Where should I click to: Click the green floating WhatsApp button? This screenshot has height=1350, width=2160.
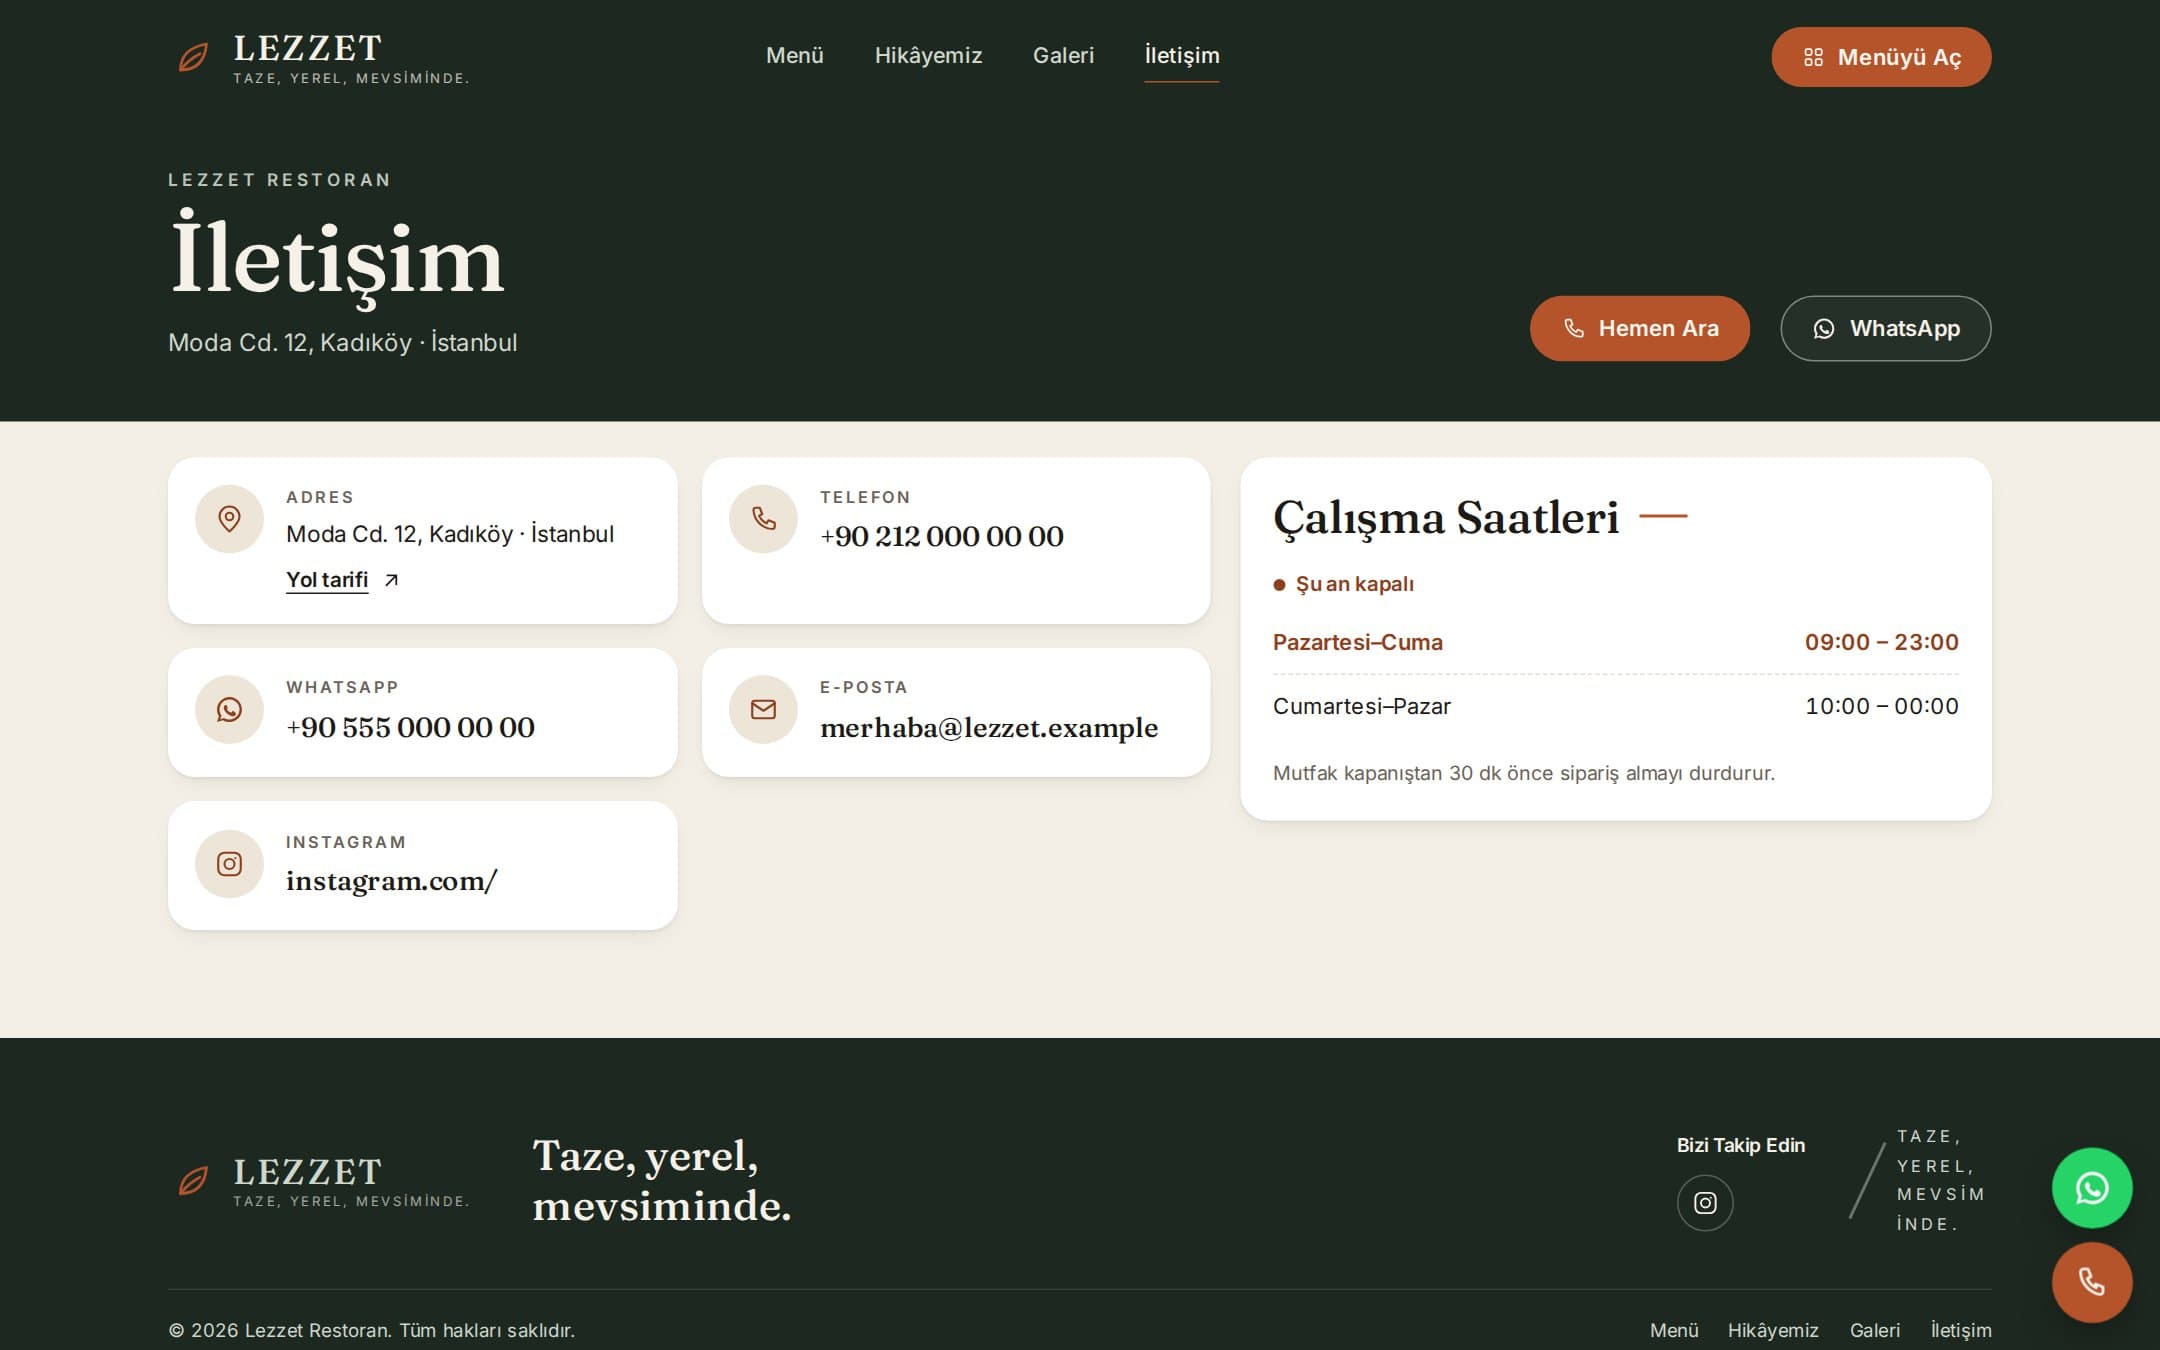point(2092,1188)
